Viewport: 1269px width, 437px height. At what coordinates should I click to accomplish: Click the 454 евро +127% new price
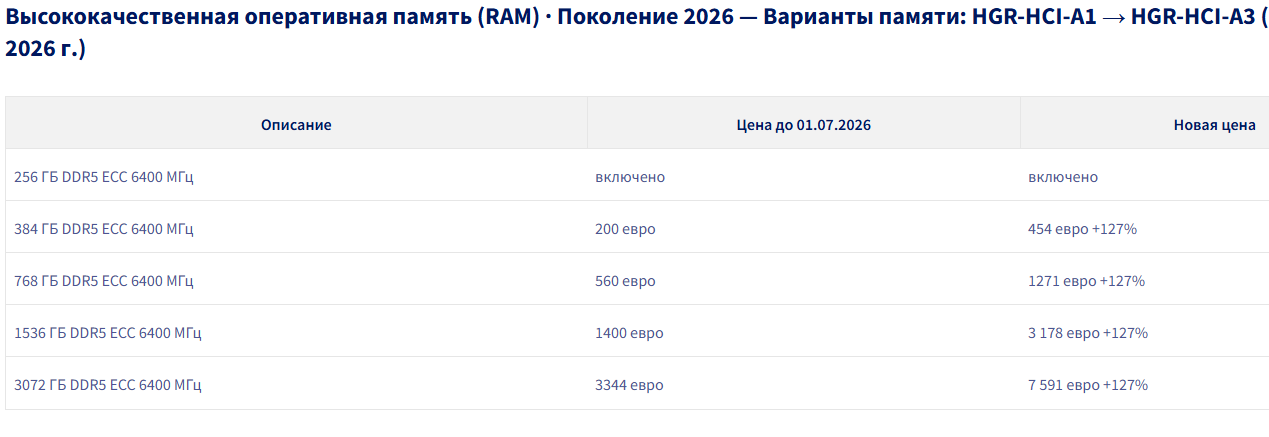coord(1082,229)
